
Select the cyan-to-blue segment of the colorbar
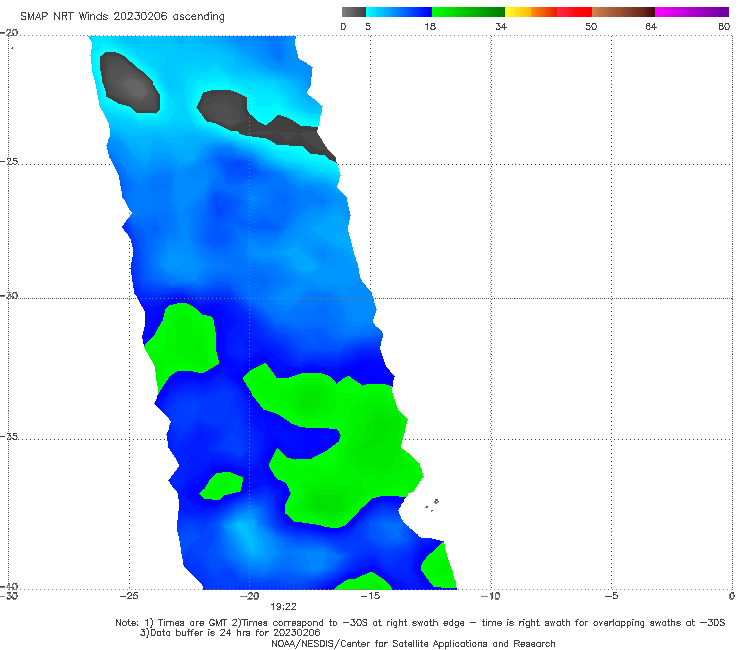(x=399, y=12)
